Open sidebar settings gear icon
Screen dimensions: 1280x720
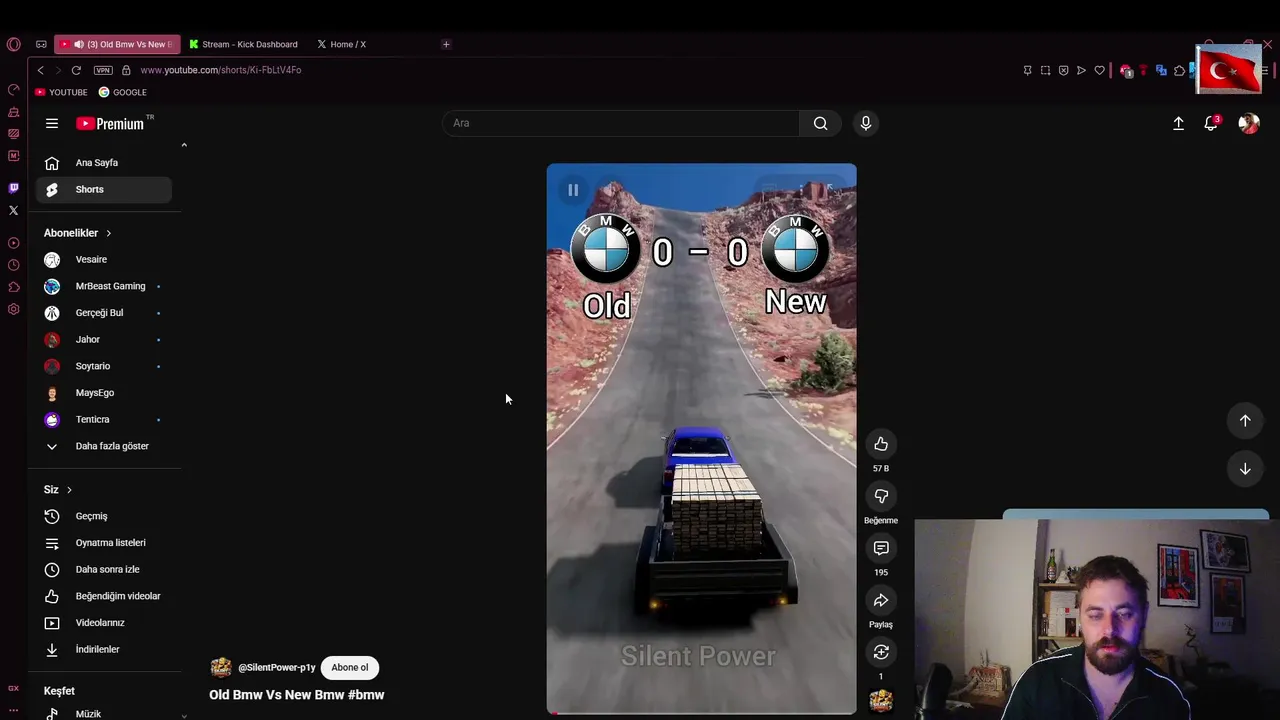tap(13, 309)
